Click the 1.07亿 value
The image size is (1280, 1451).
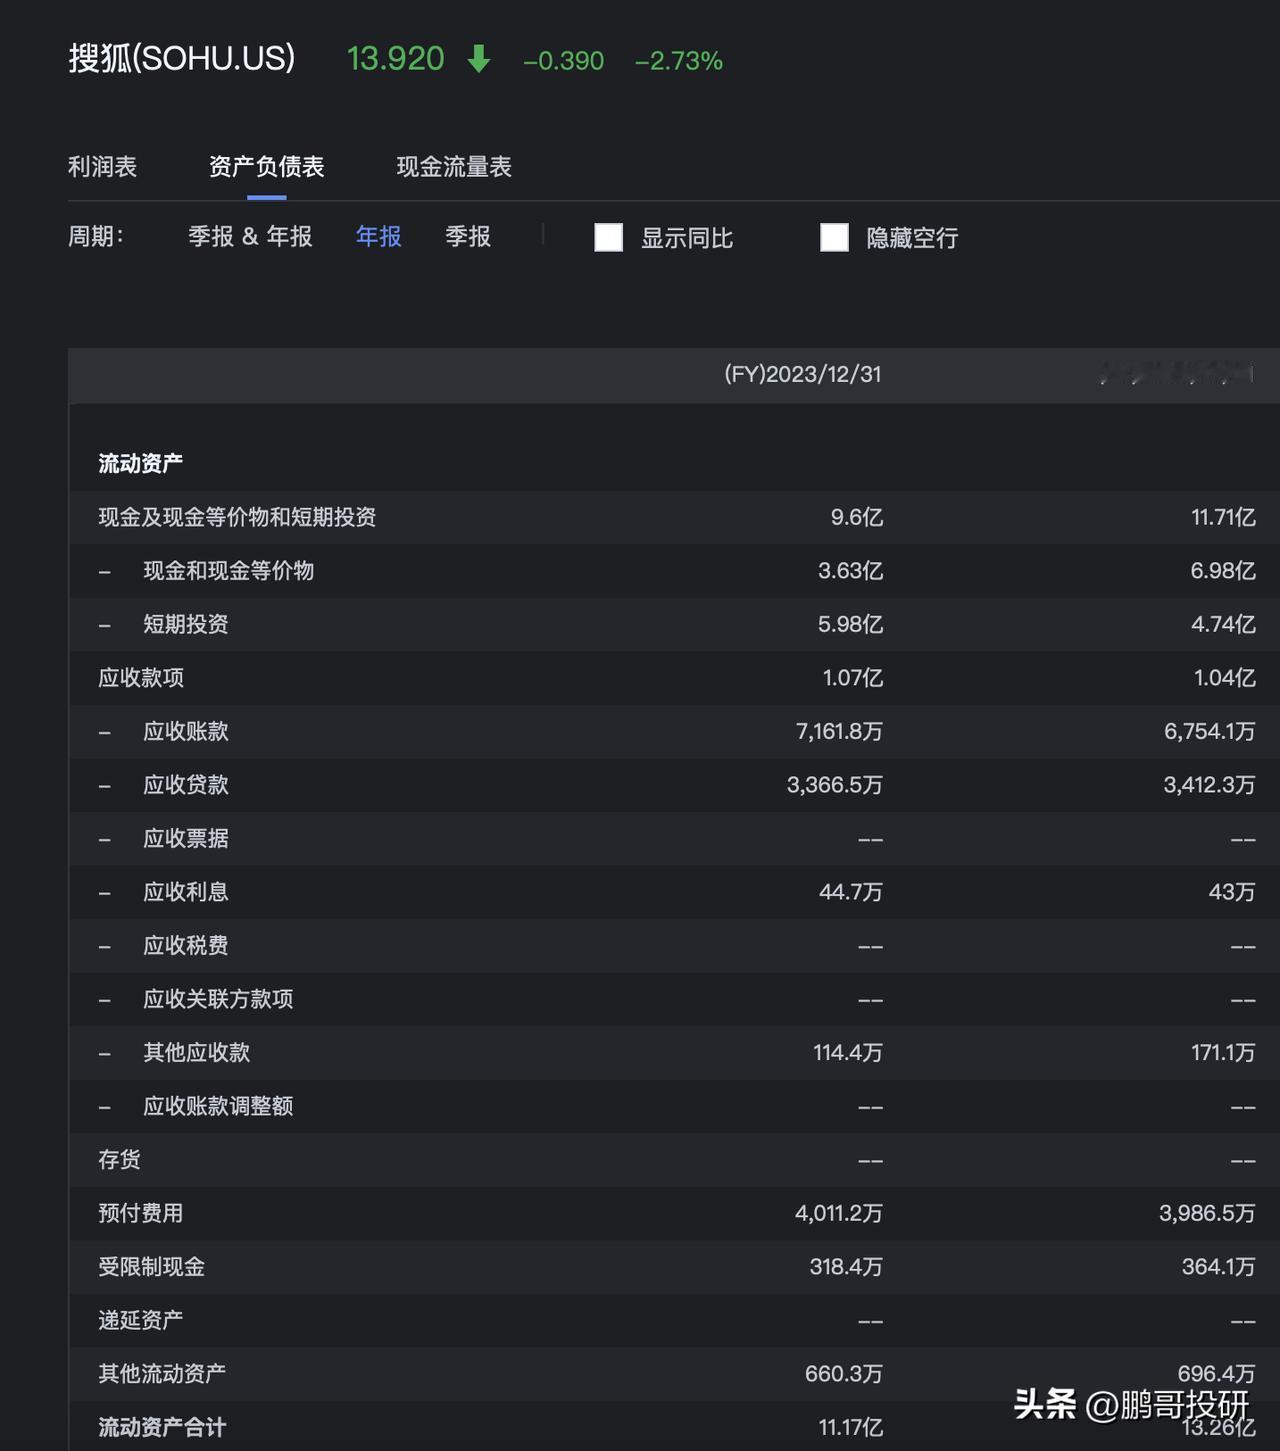click(x=853, y=678)
